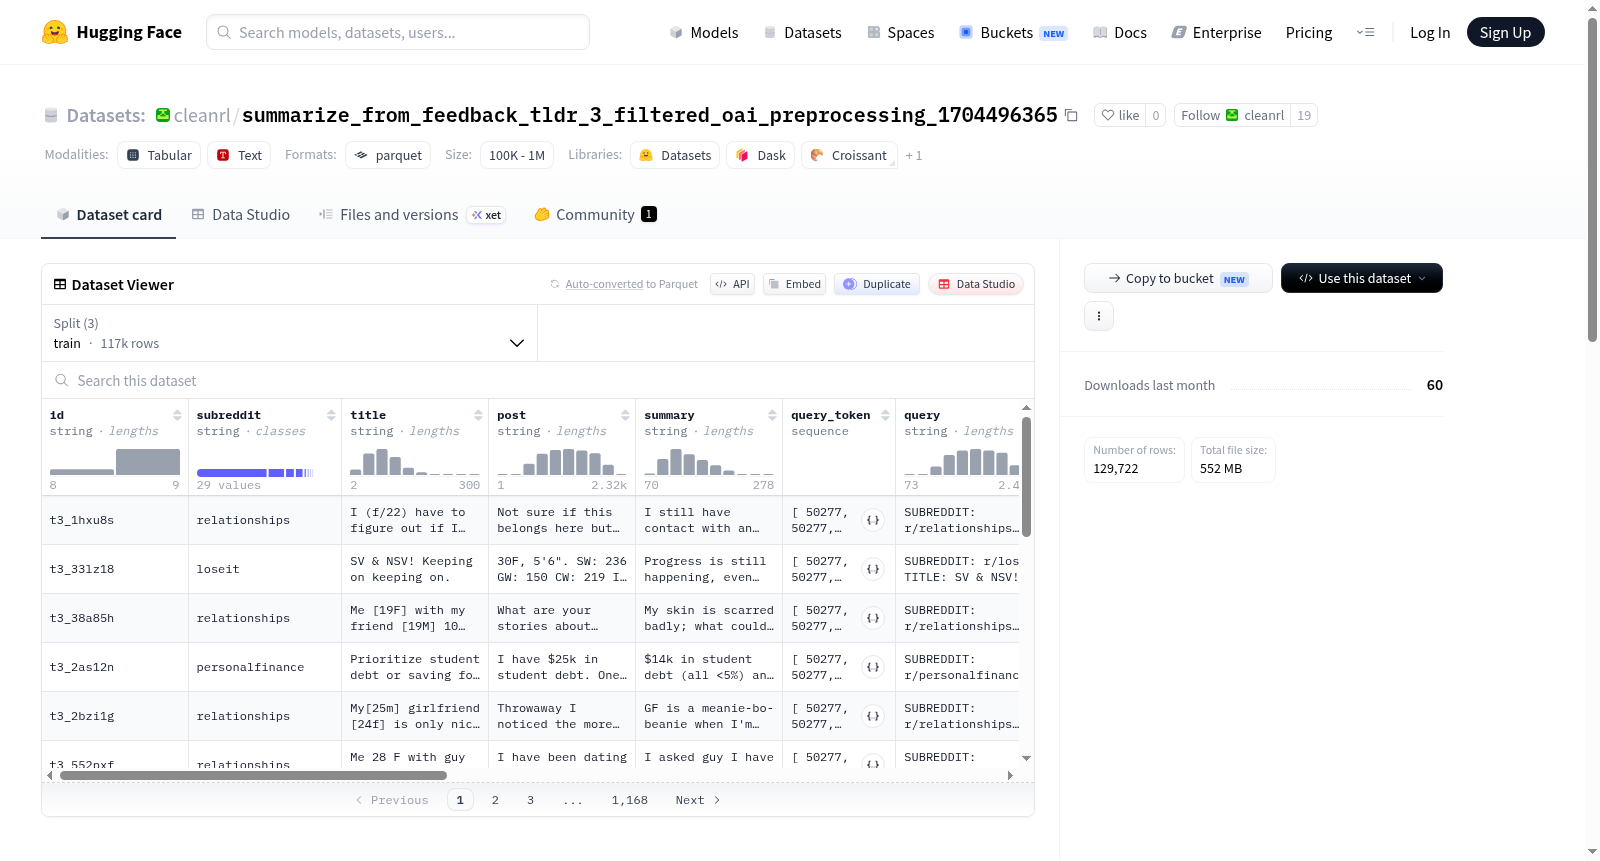Expand query_token JSON for row t3_2as12n
Image resolution: width=1600 pixels, height=861 pixels.
tap(873, 667)
